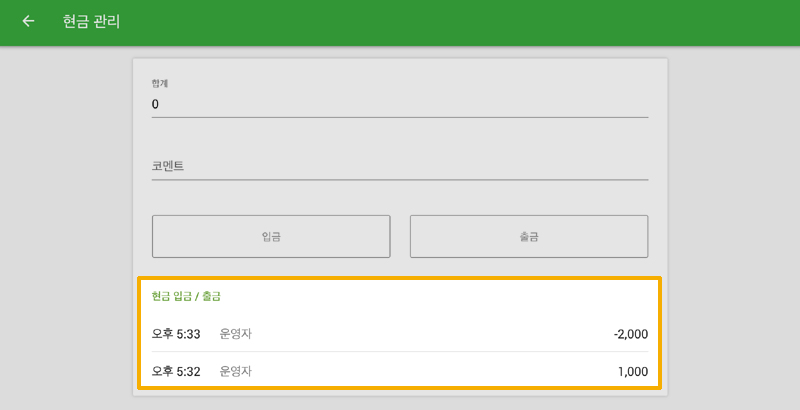The image size is (800, 410).
Task: Select the 오후 5:32 timestamp
Action: coord(176,371)
